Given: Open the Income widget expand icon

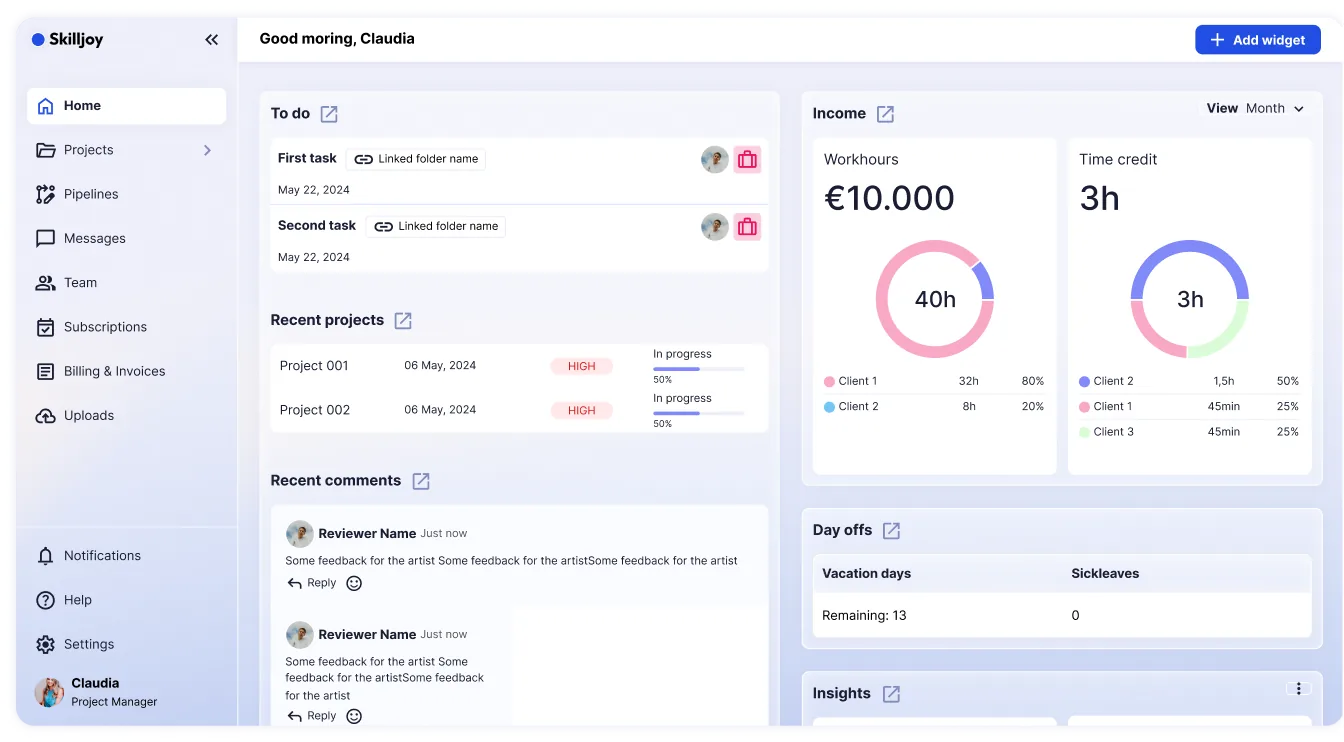Looking at the screenshot, I should click(885, 114).
